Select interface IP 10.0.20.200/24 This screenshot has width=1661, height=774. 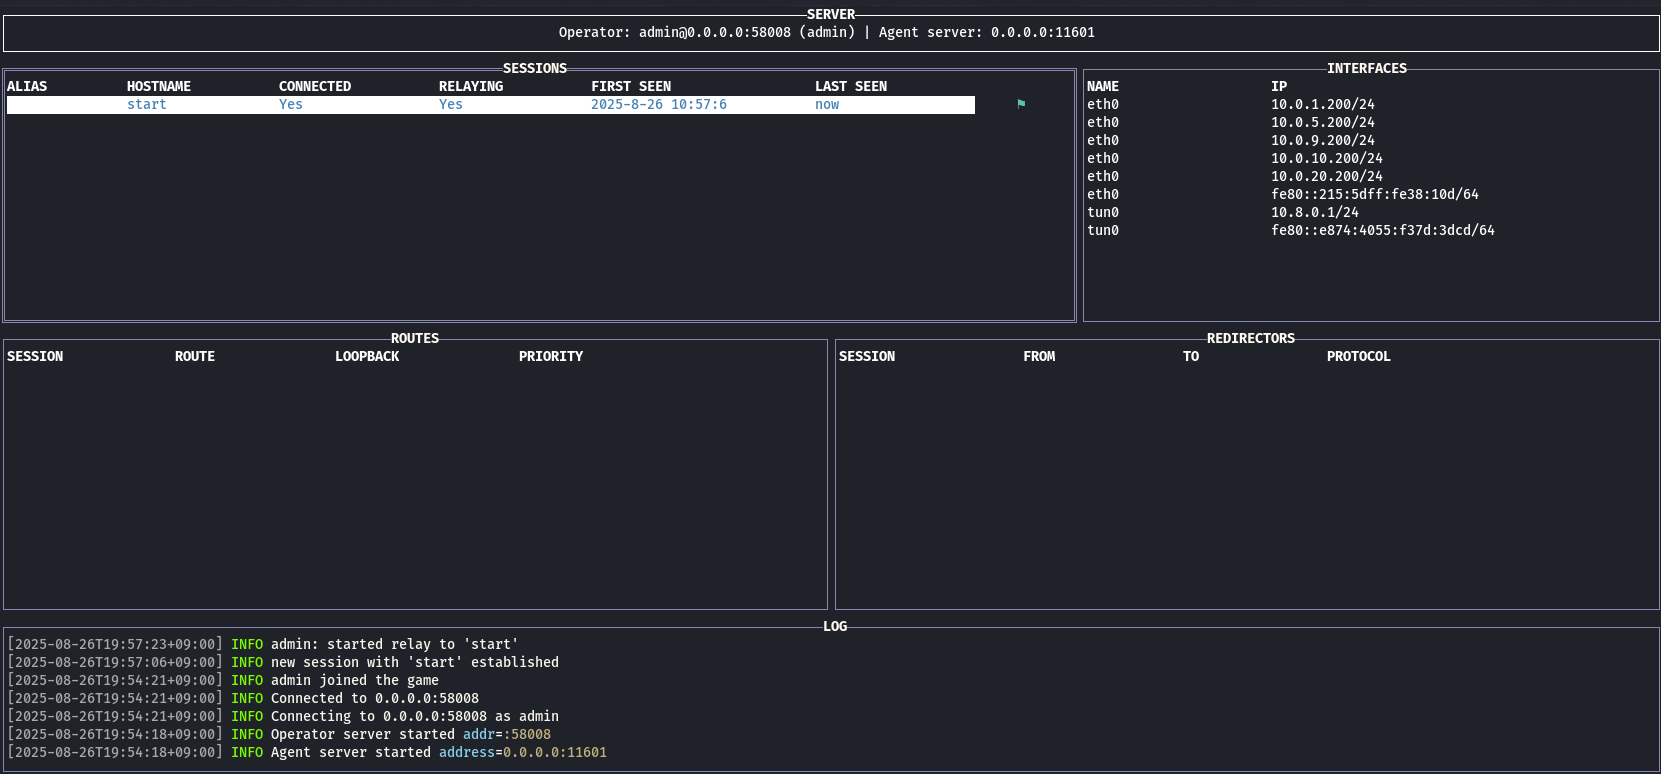pos(1327,177)
